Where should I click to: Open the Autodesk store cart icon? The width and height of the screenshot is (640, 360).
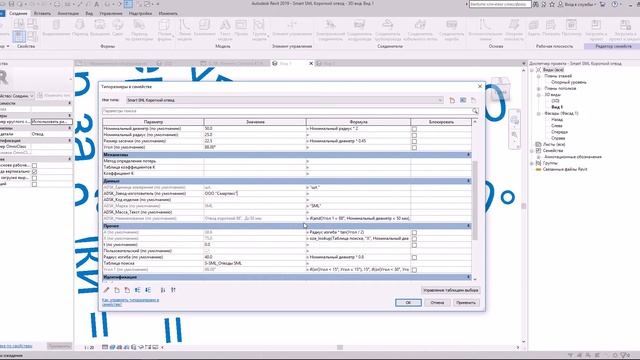click(x=602, y=4)
